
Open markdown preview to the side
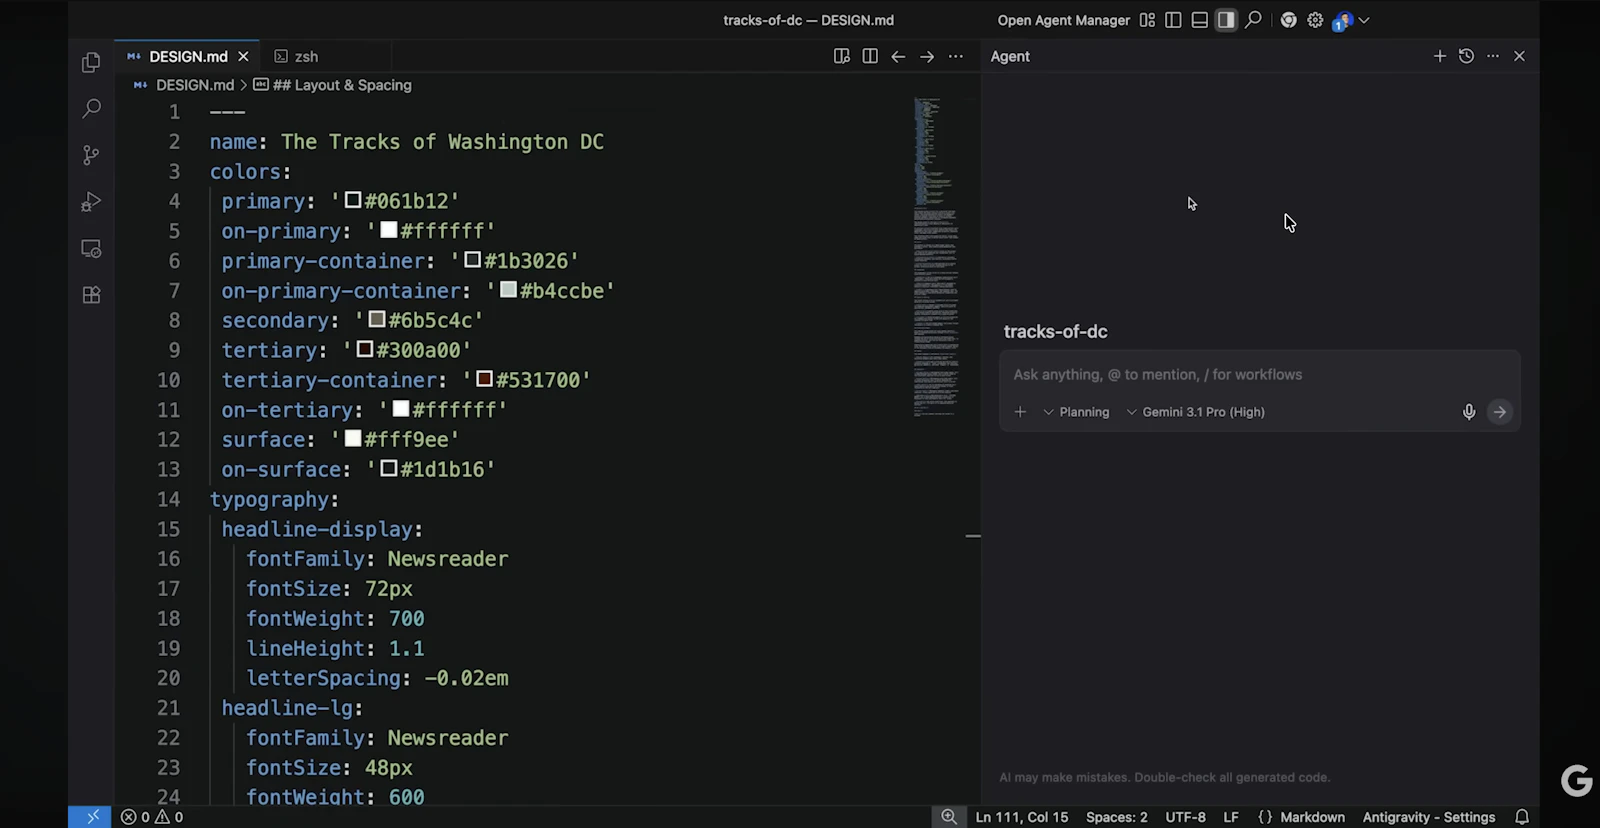click(842, 56)
